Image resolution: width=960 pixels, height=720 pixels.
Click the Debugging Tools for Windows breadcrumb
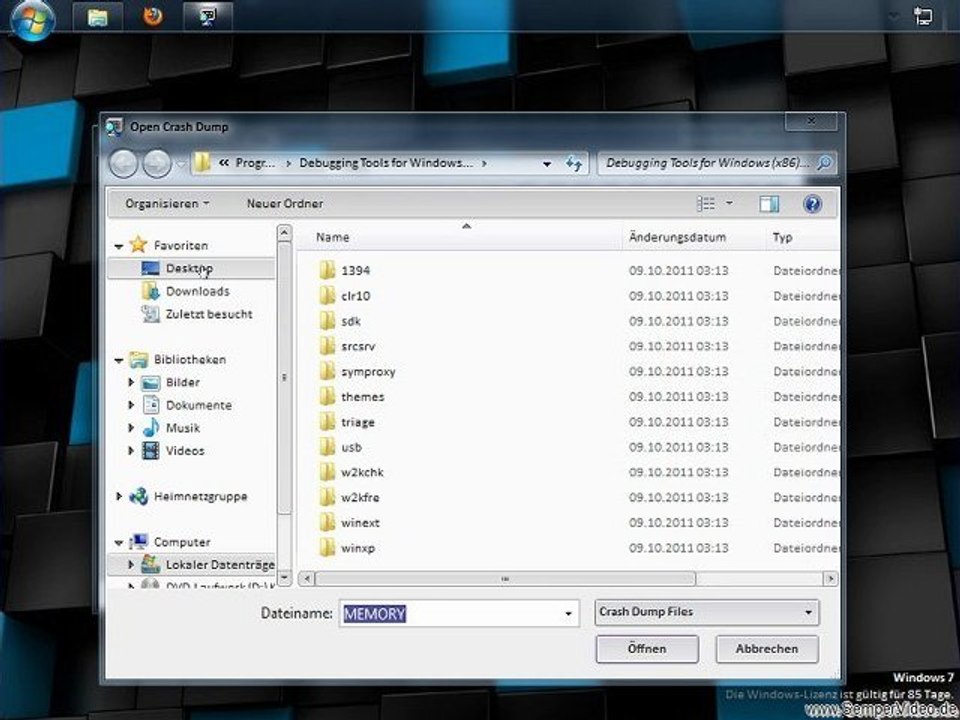click(386, 163)
